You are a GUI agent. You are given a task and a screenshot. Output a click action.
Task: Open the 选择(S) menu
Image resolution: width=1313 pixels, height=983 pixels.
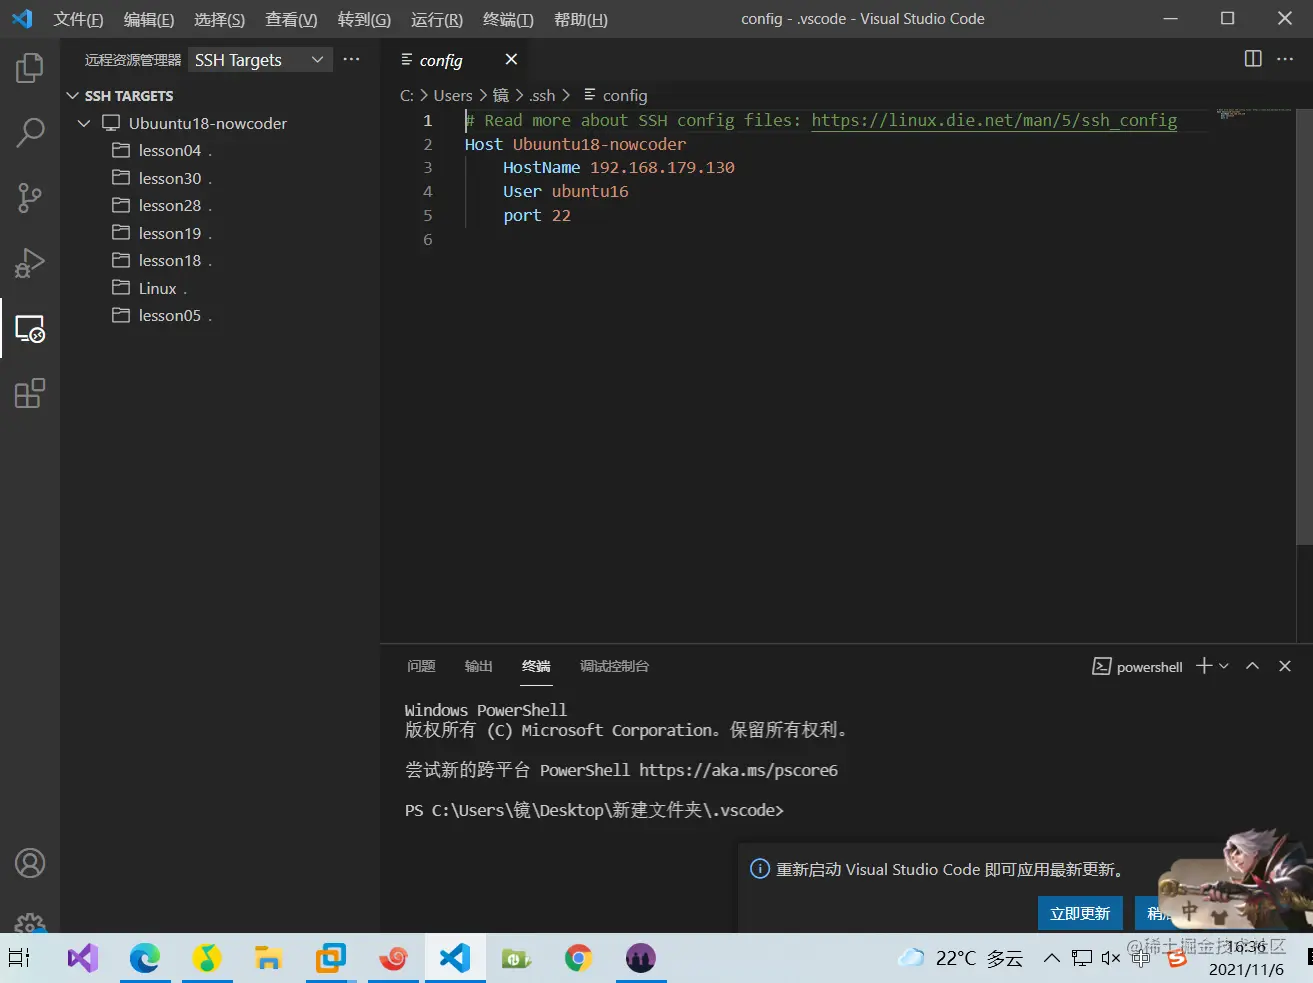pos(220,19)
